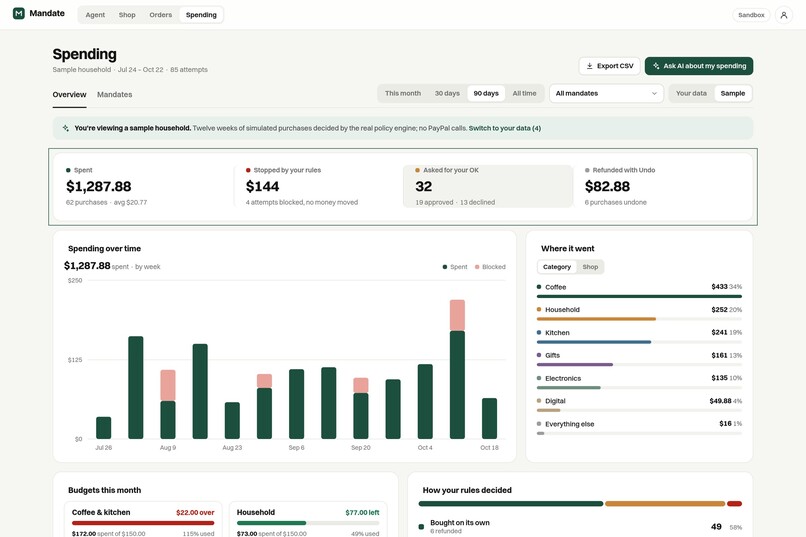
Task: Click sparkle icon in Ask AI button
Action: (x=656, y=66)
